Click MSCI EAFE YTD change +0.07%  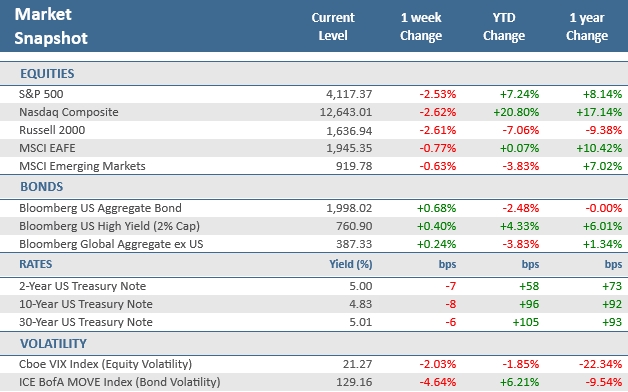point(519,148)
